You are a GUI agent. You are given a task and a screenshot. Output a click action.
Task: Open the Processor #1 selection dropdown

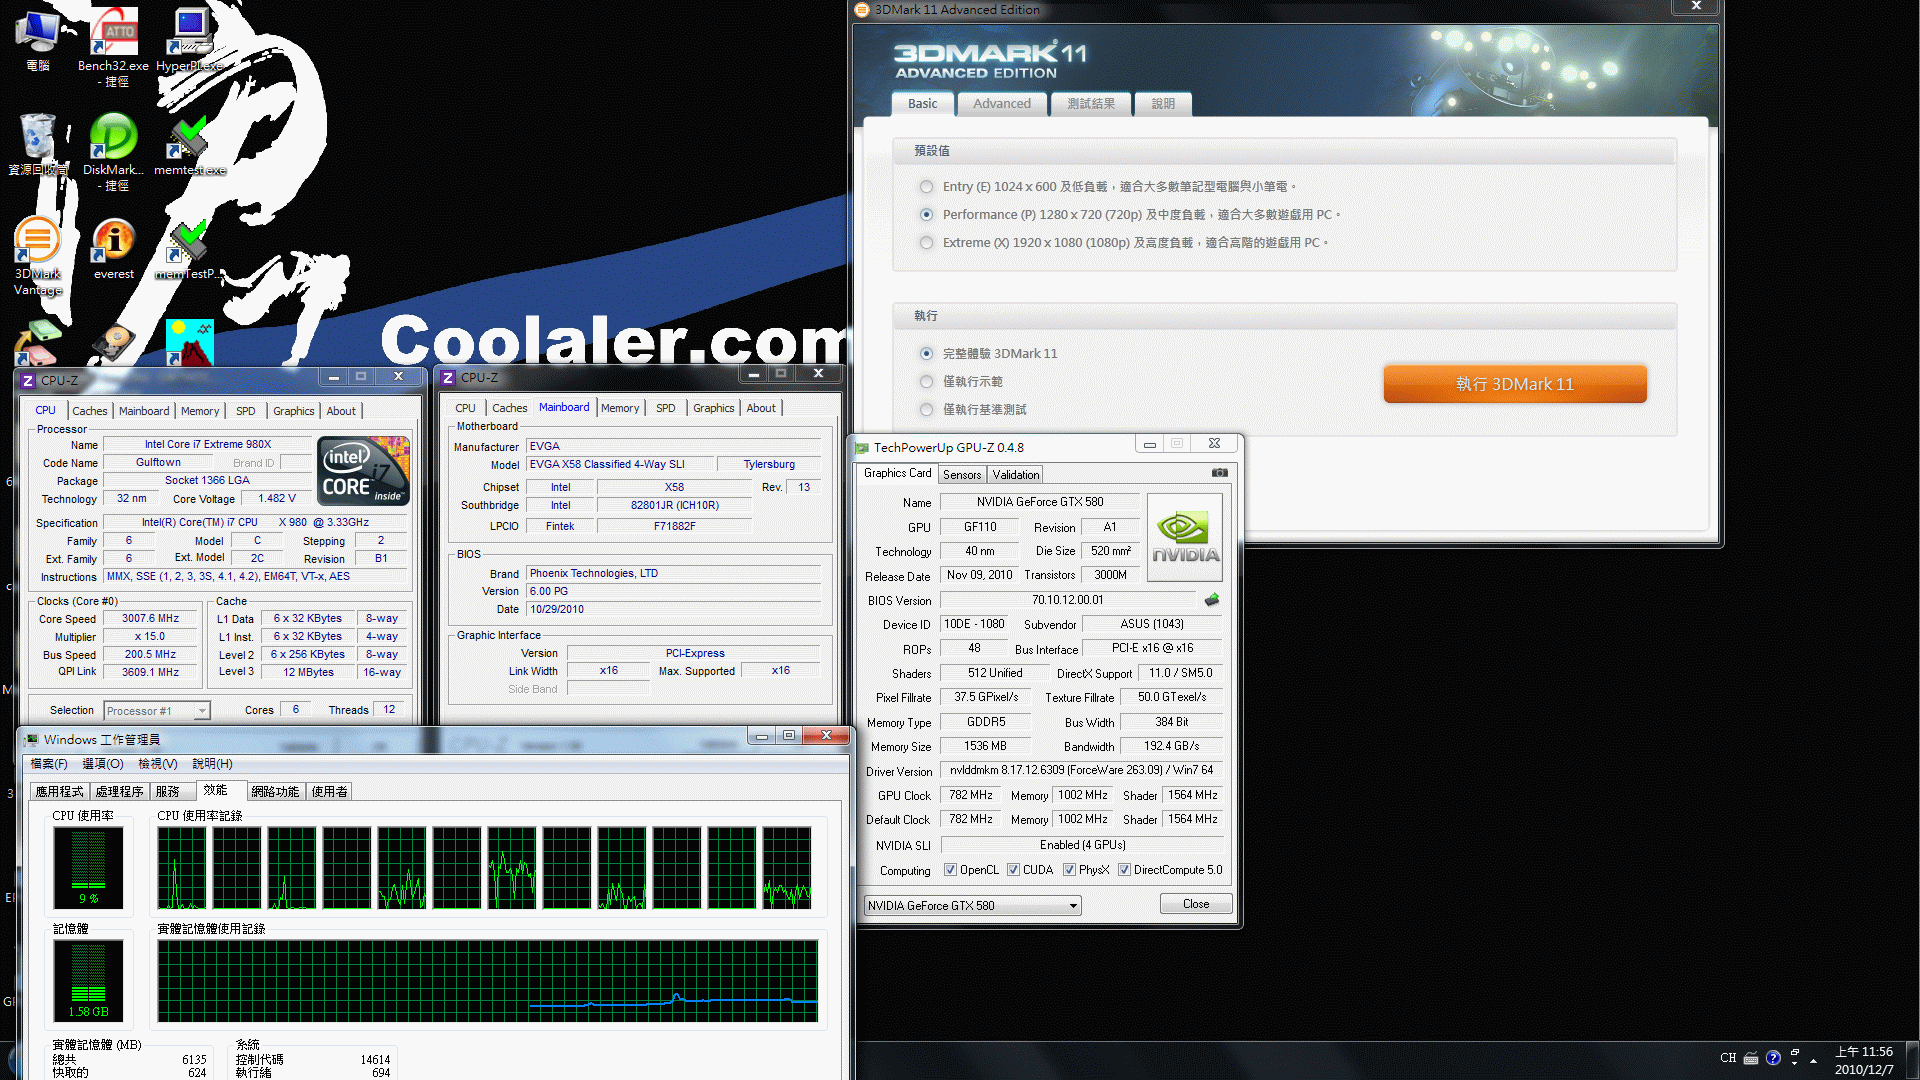156,711
